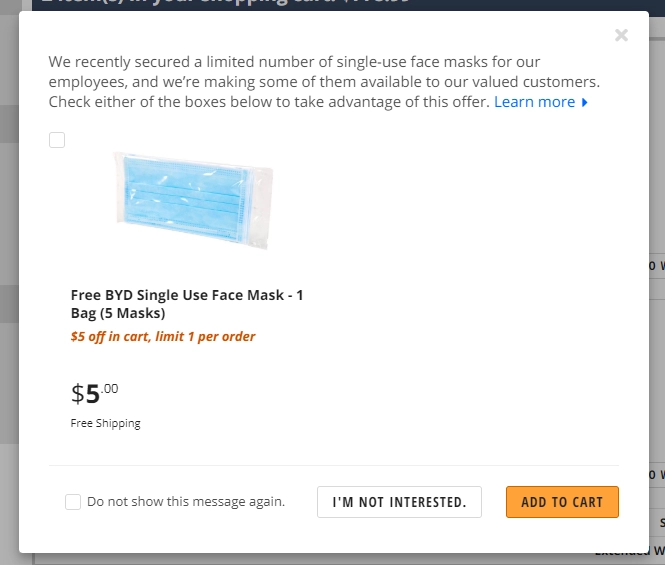The image size is (665, 565).
Task: Check the BYD face mask offer box
Action: pos(57,140)
